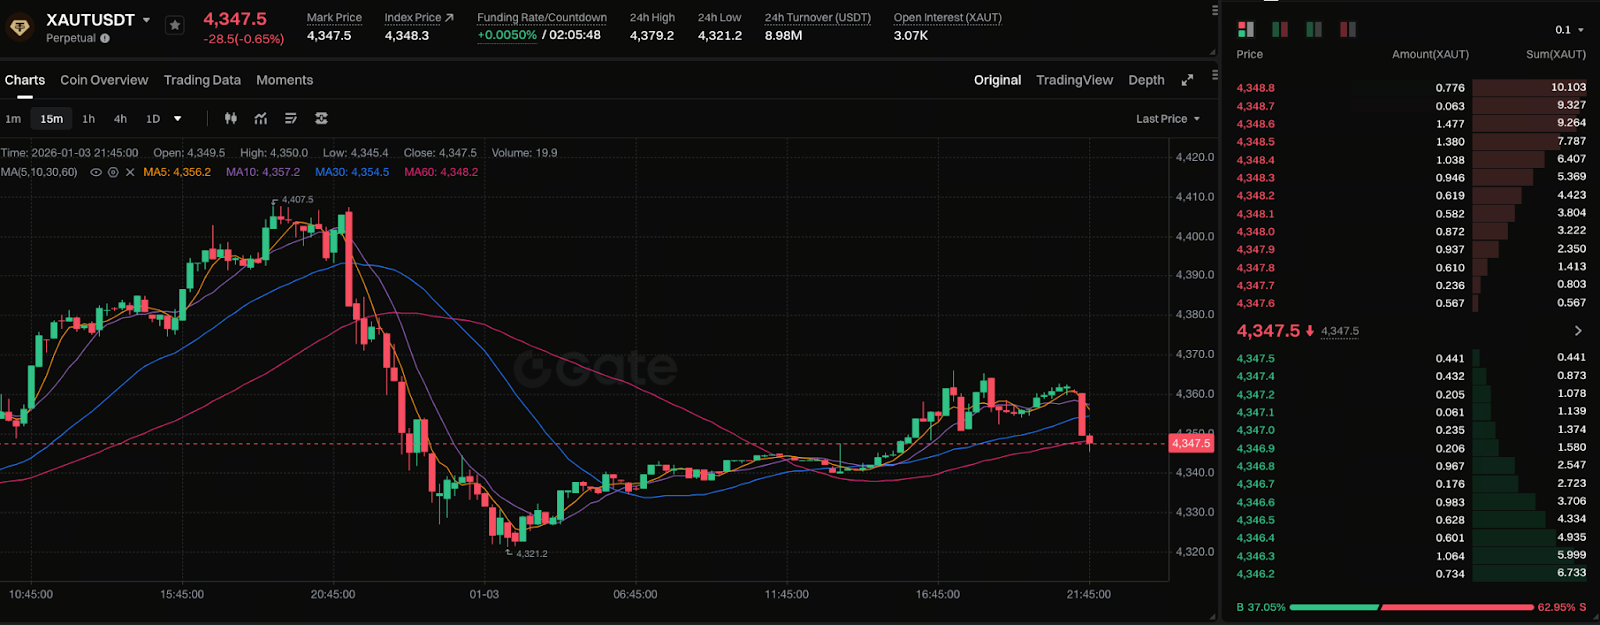
Task: Expand more timeframes dropdown after 1D
Action: point(178,118)
